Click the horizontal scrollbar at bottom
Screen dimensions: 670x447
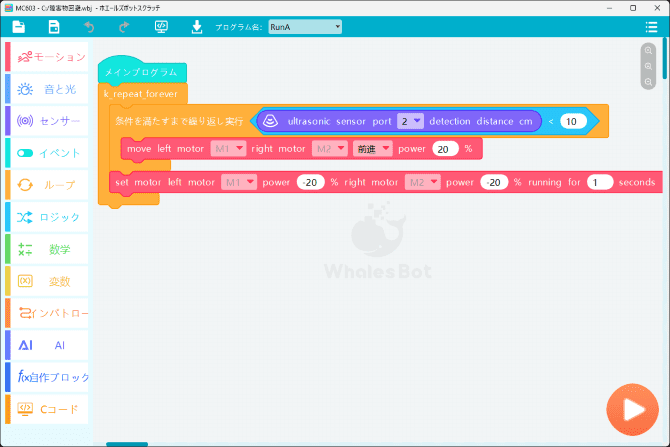(127, 444)
